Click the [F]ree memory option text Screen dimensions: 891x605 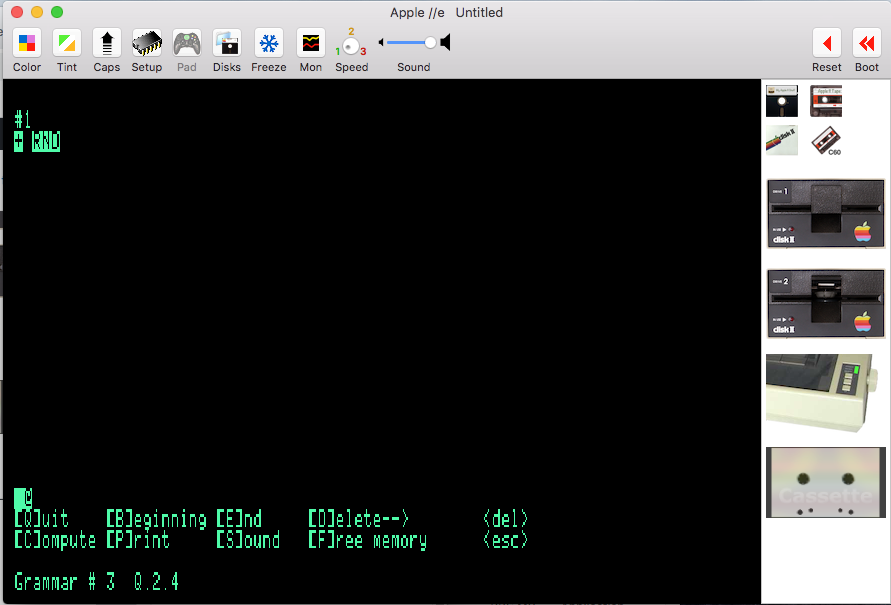pyautogui.click(x=368, y=540)
